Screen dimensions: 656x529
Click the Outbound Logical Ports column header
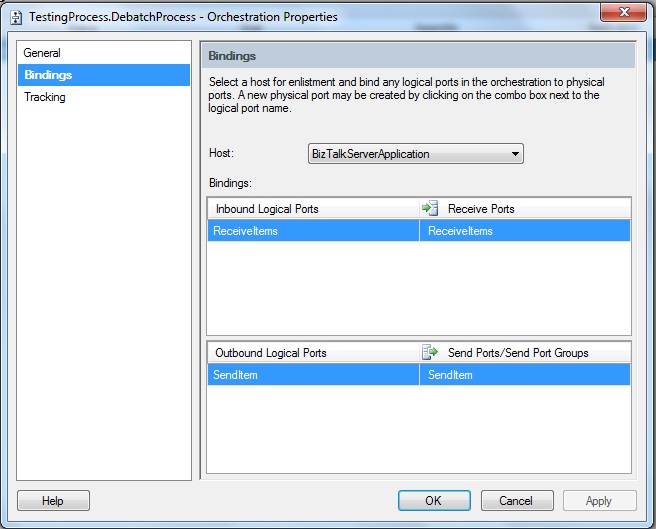tap(313, 353)
